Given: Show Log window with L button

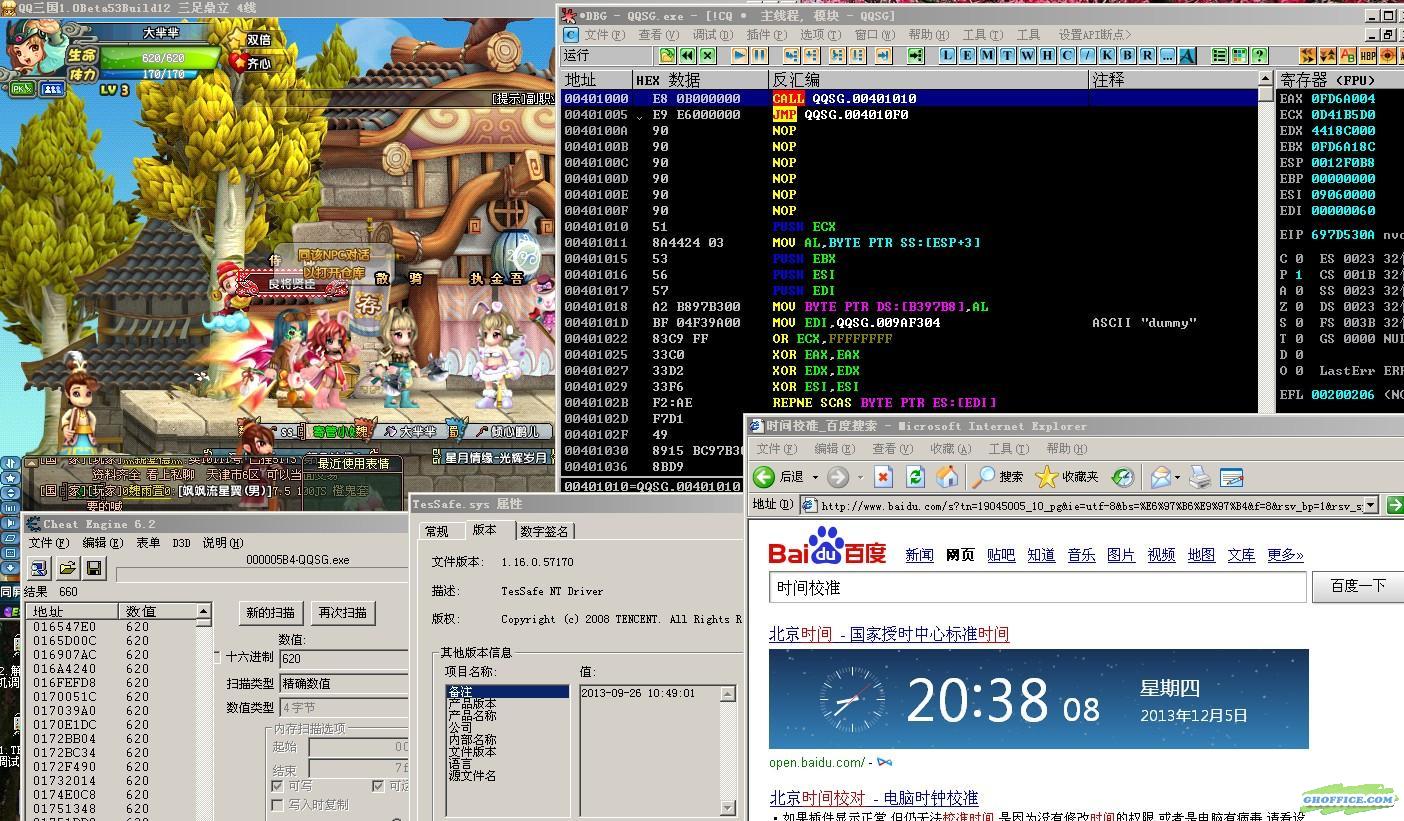Looking at the screenshot, I should coord(947,55).
